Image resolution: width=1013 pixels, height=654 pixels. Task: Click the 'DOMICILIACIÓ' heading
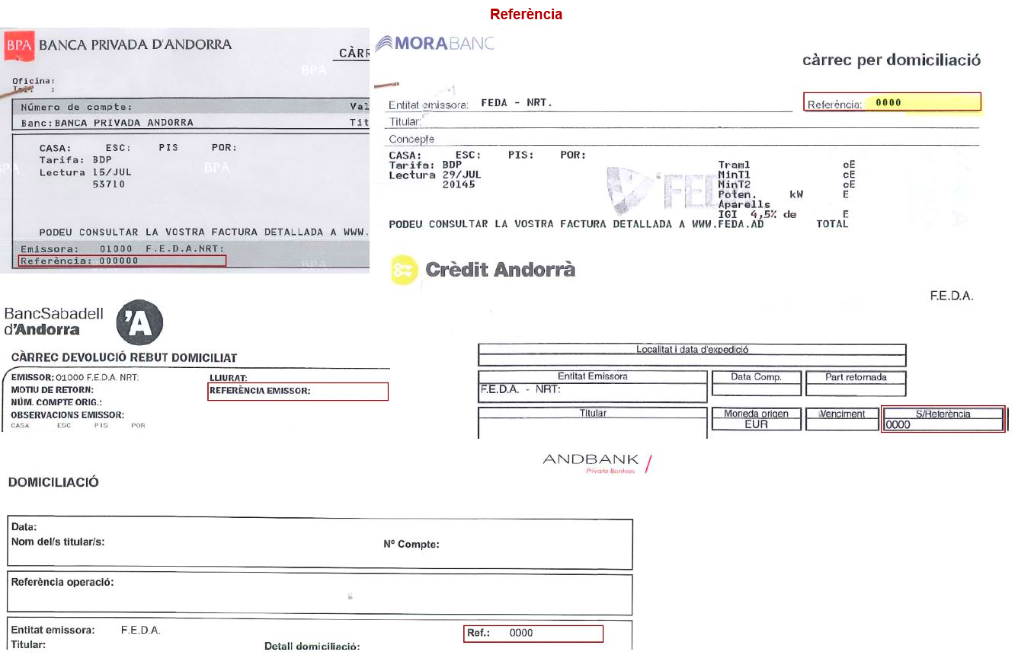pyautogui.click(x=53, y=482)
